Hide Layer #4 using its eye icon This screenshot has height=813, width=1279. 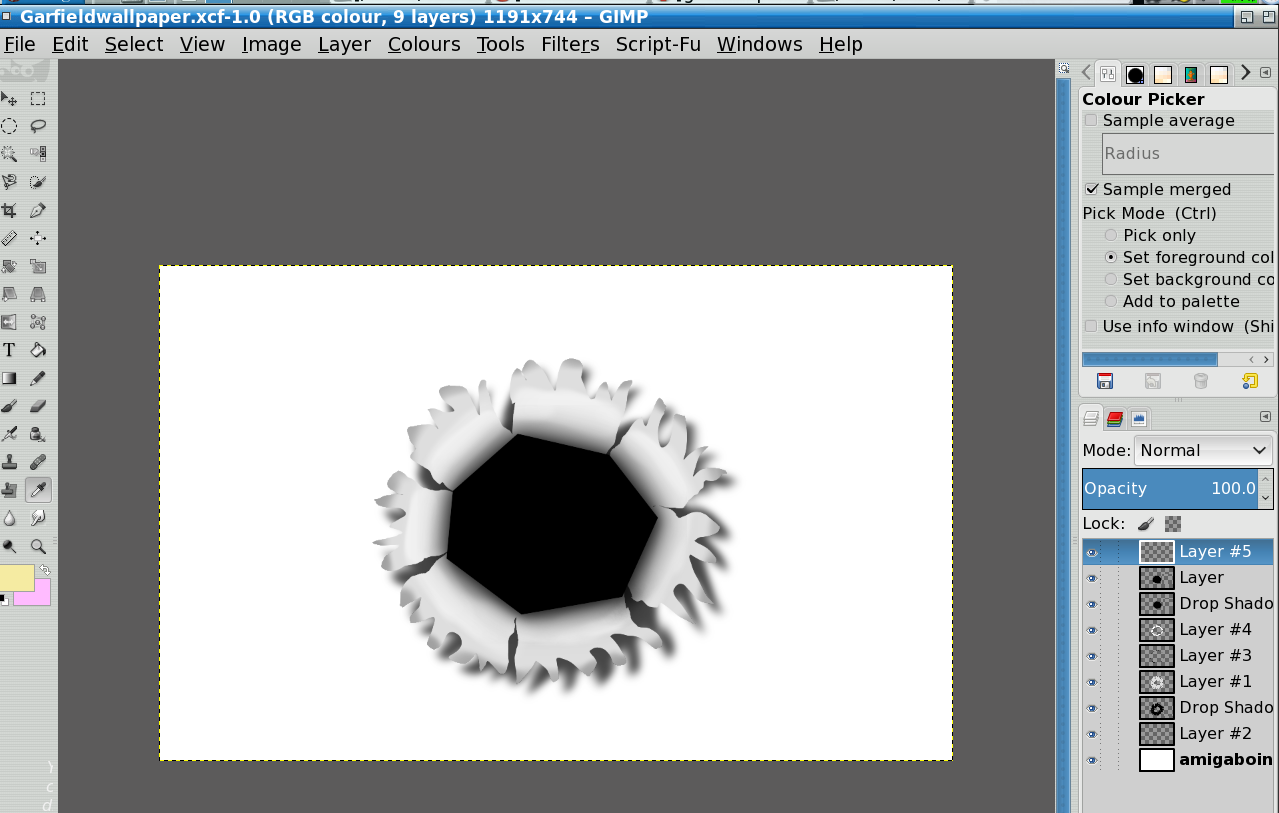point(1092,630)
